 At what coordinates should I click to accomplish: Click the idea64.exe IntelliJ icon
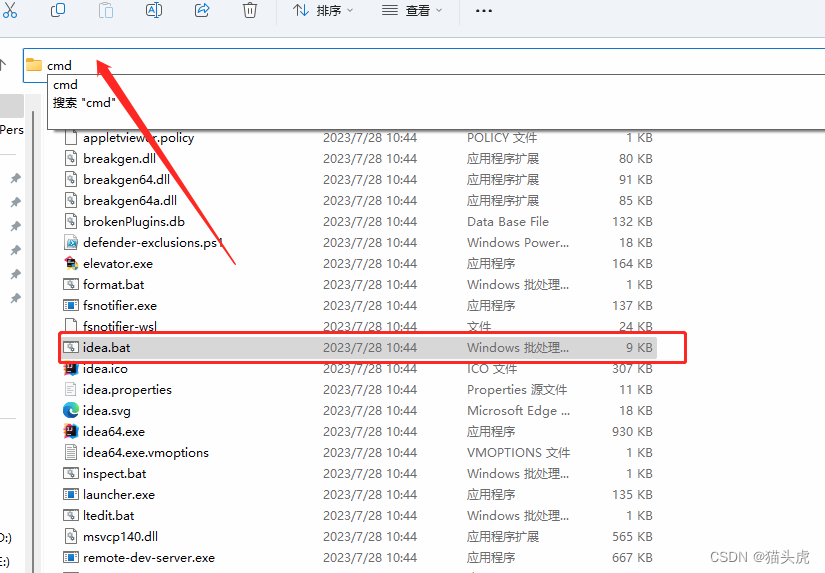tap(71, 431)
